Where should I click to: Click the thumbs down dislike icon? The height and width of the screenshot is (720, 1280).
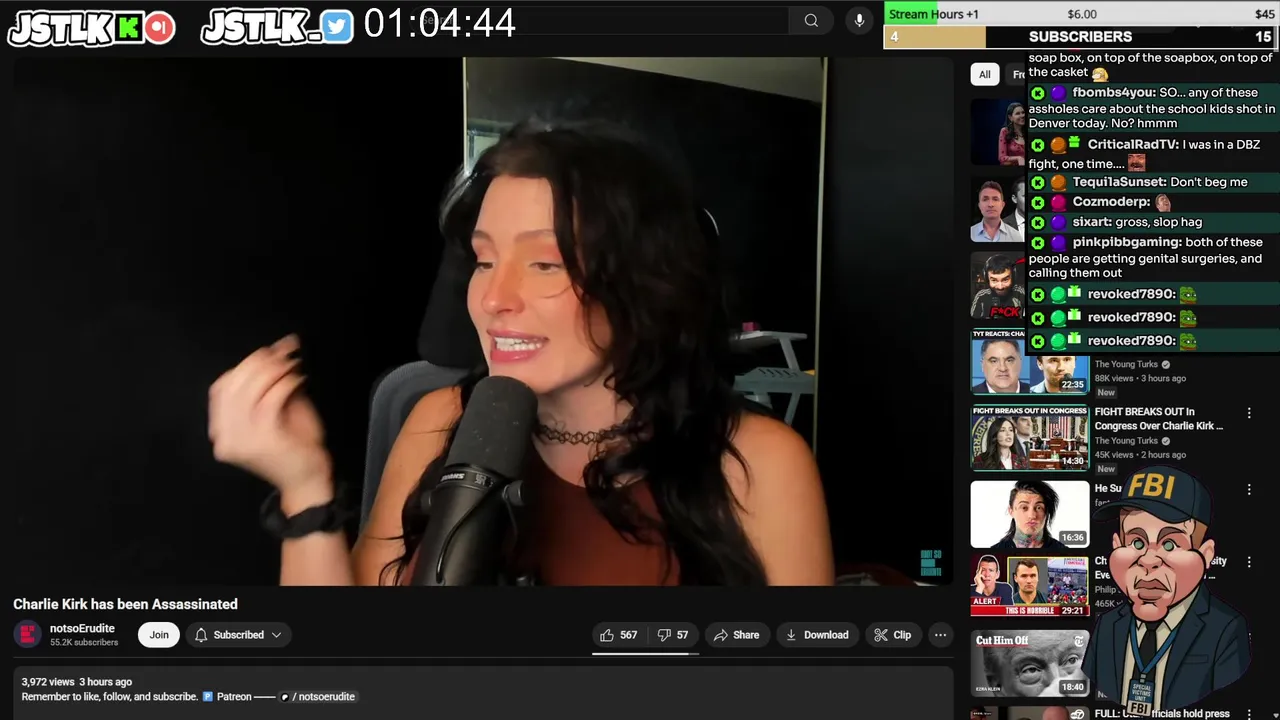[x=664, y=635]
